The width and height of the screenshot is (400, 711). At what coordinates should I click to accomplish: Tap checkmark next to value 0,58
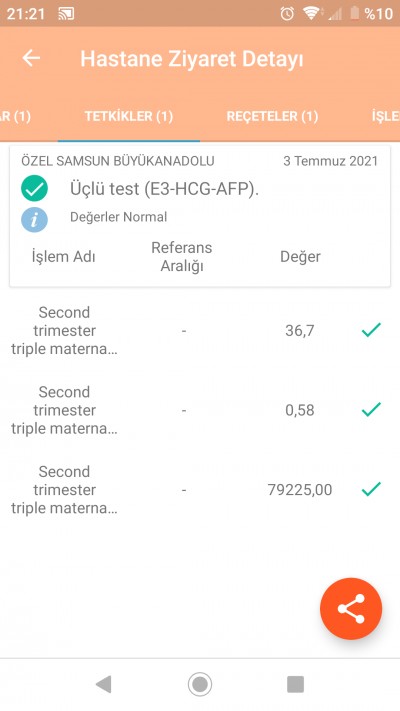(371, 410)
